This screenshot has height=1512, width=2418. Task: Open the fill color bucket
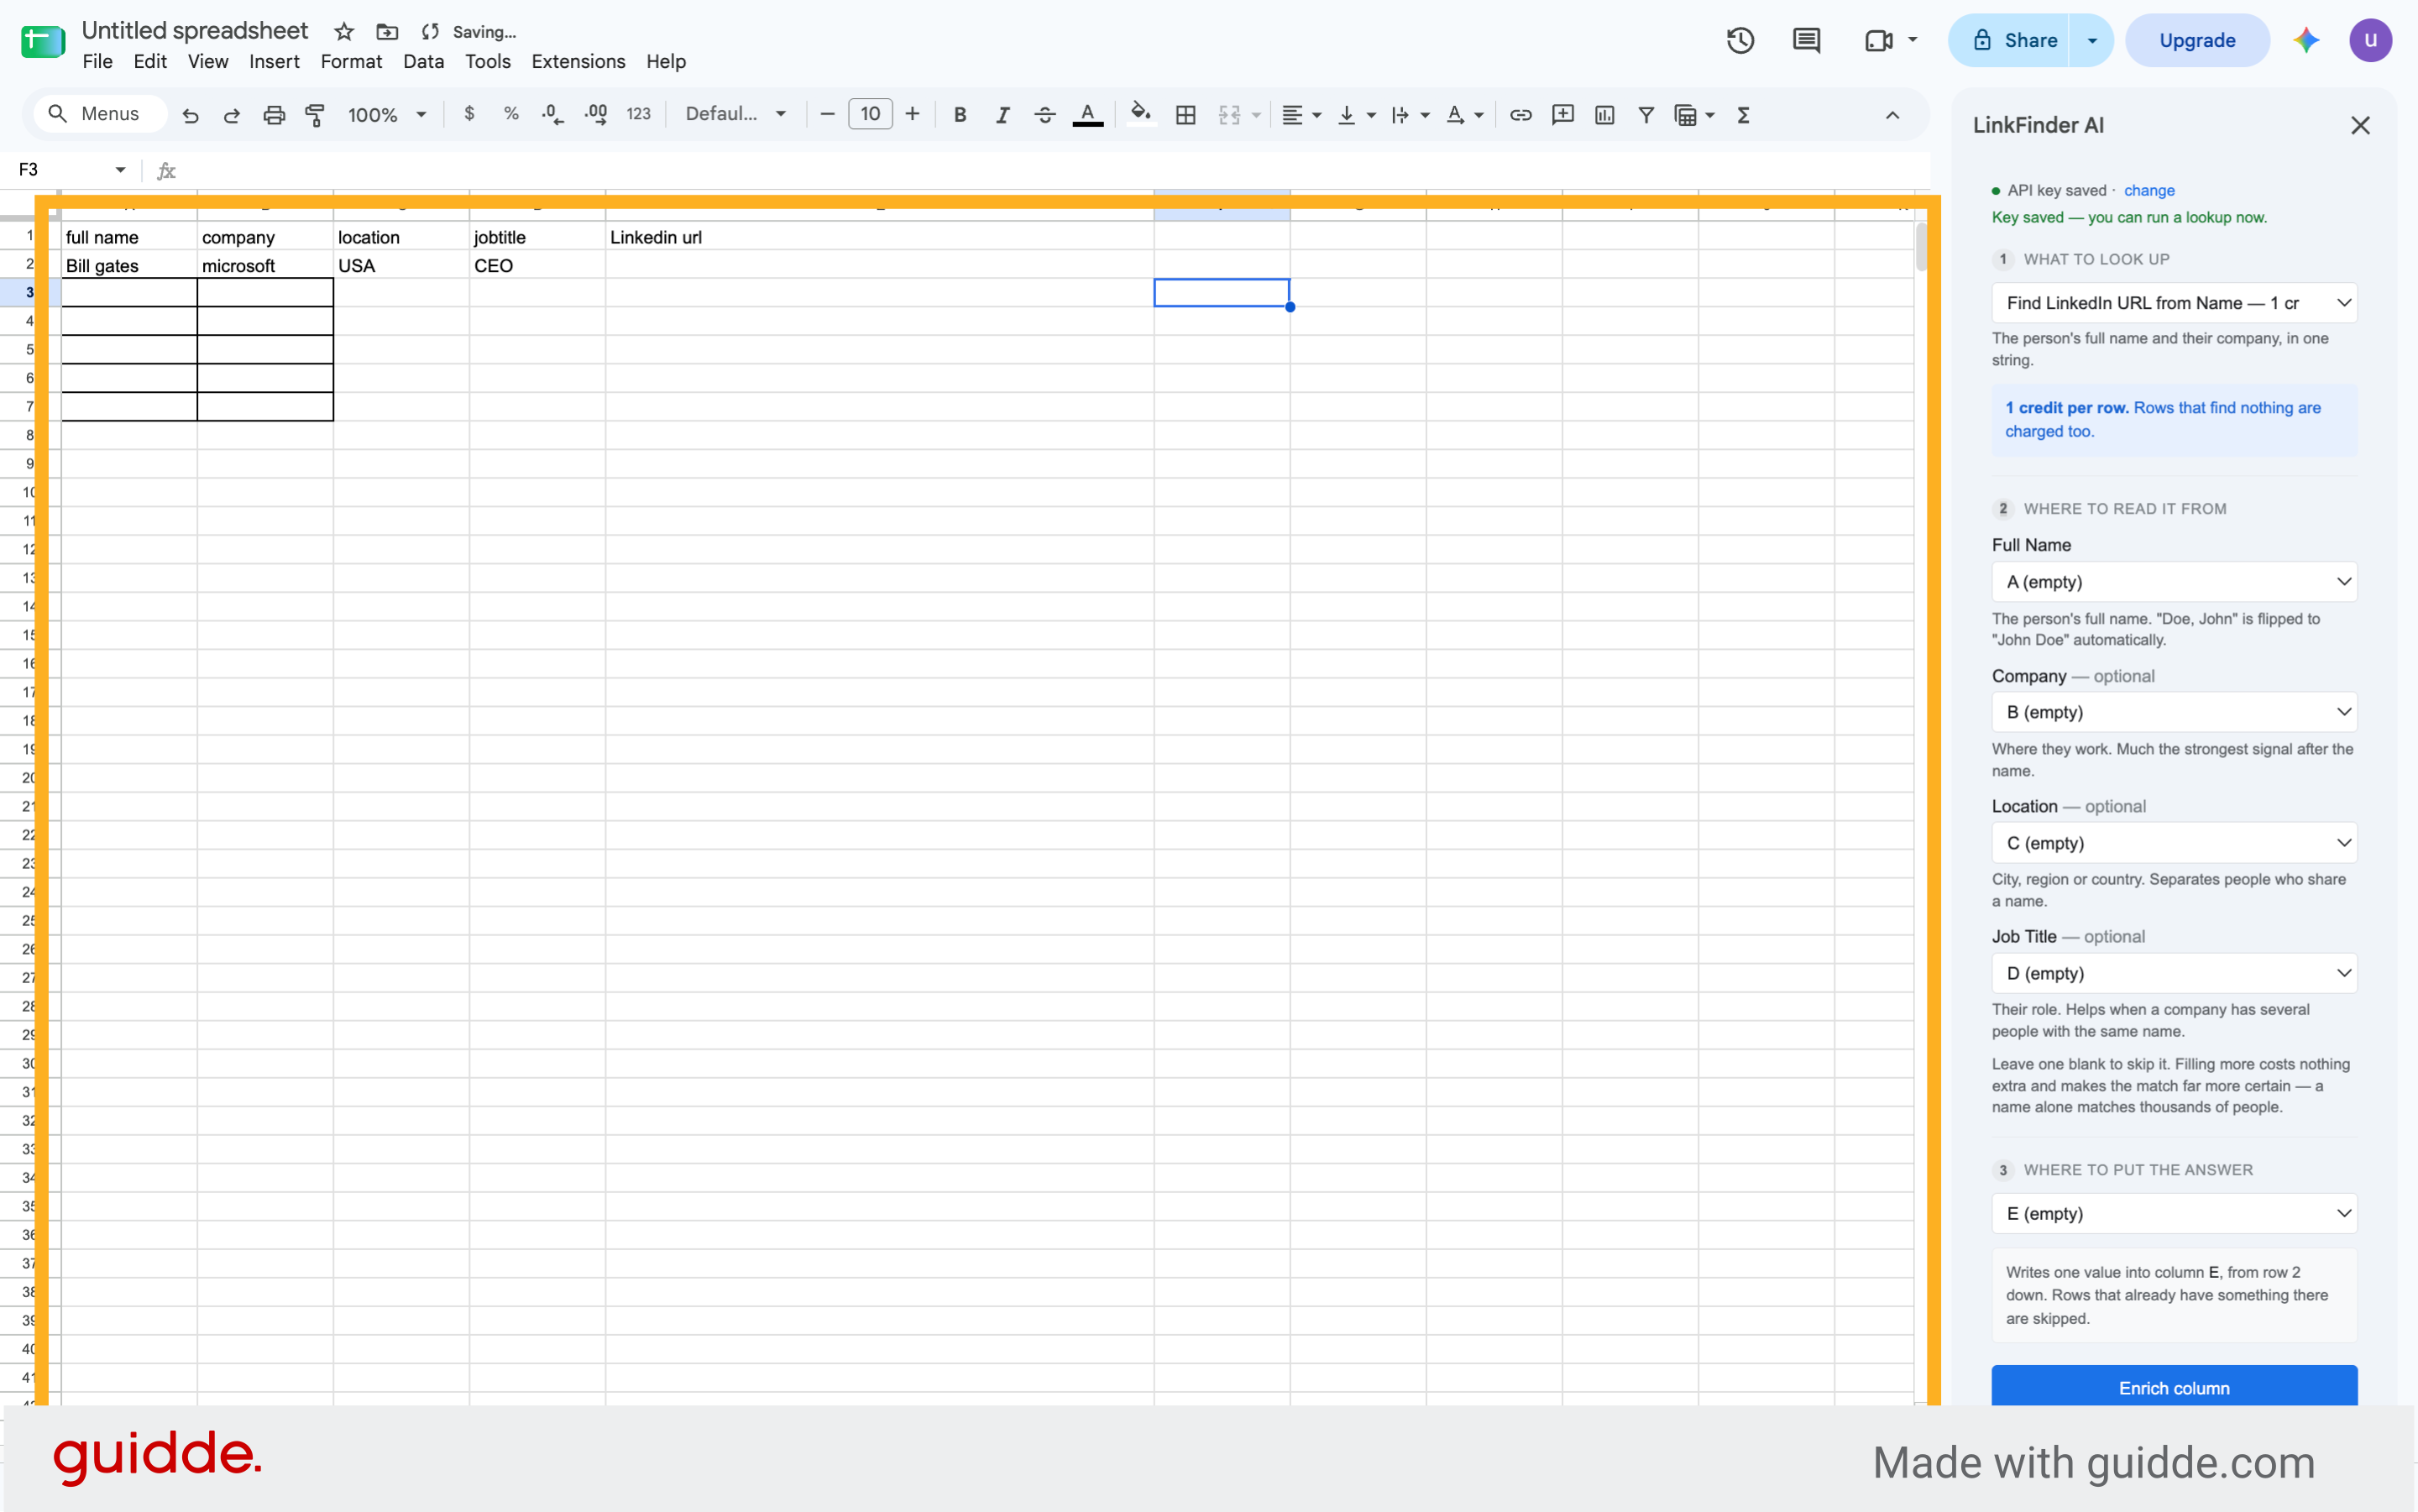[x=1141, y=114]
